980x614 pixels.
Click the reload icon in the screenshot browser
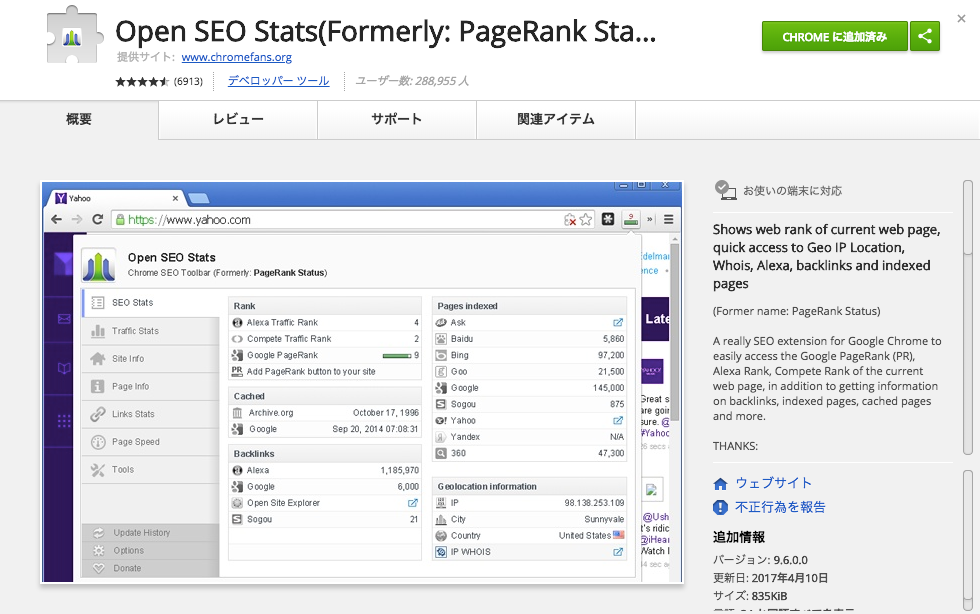click(x=98, y=219)
